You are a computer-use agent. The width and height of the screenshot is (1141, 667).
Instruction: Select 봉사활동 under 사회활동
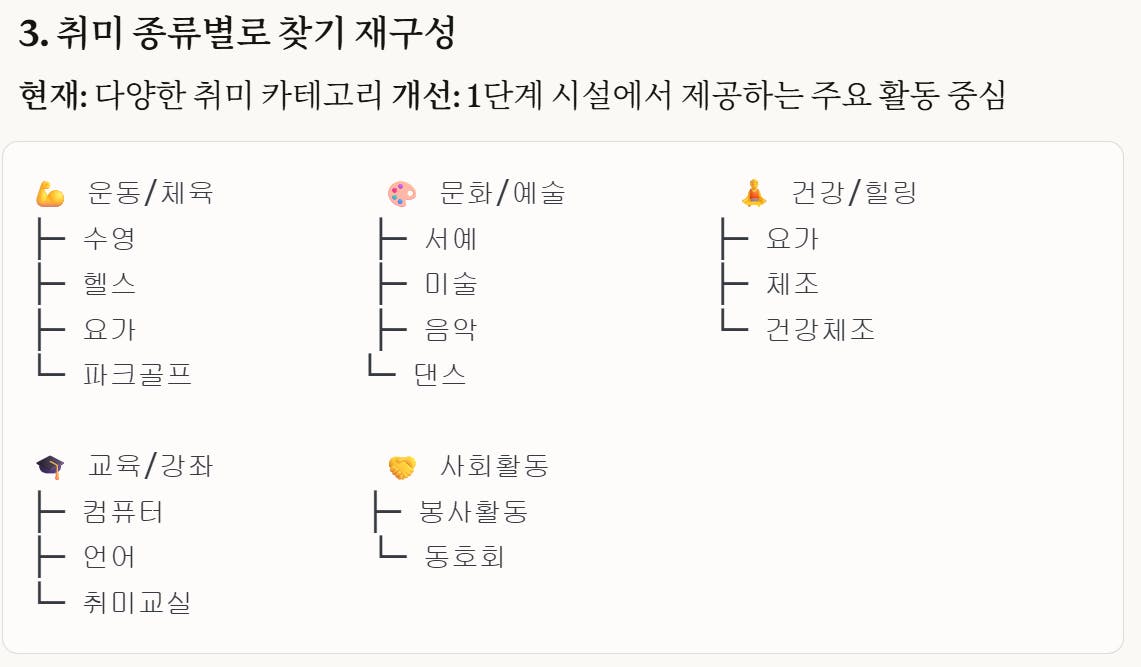coord(473,512)
